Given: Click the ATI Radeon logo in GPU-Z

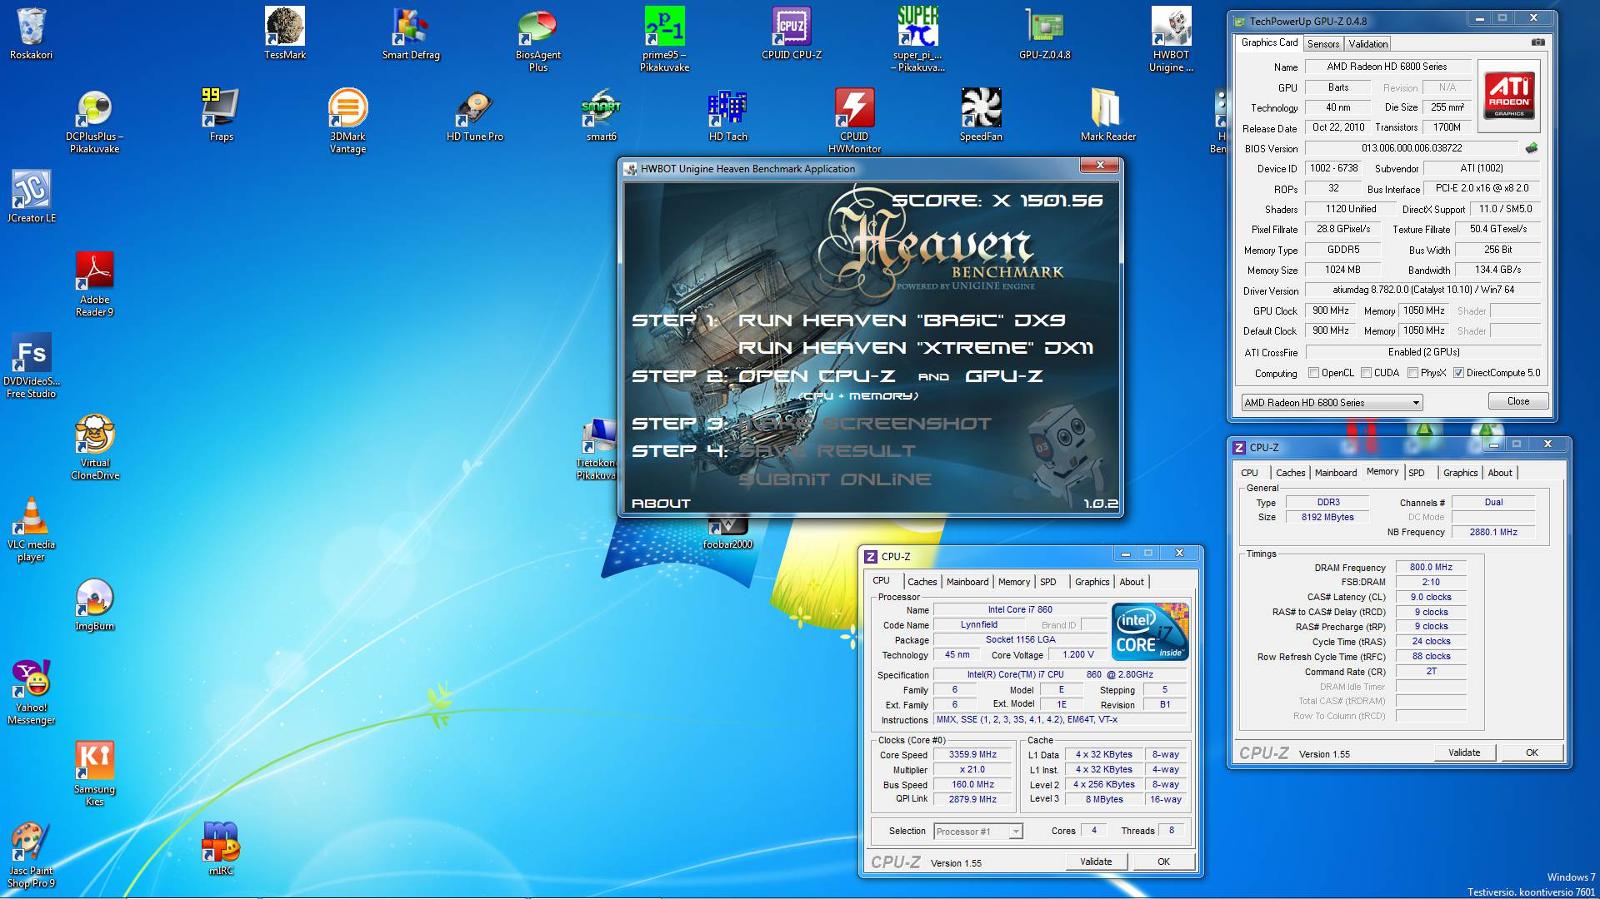Looking at the screenshot, I should click(x=1509, y=96).
